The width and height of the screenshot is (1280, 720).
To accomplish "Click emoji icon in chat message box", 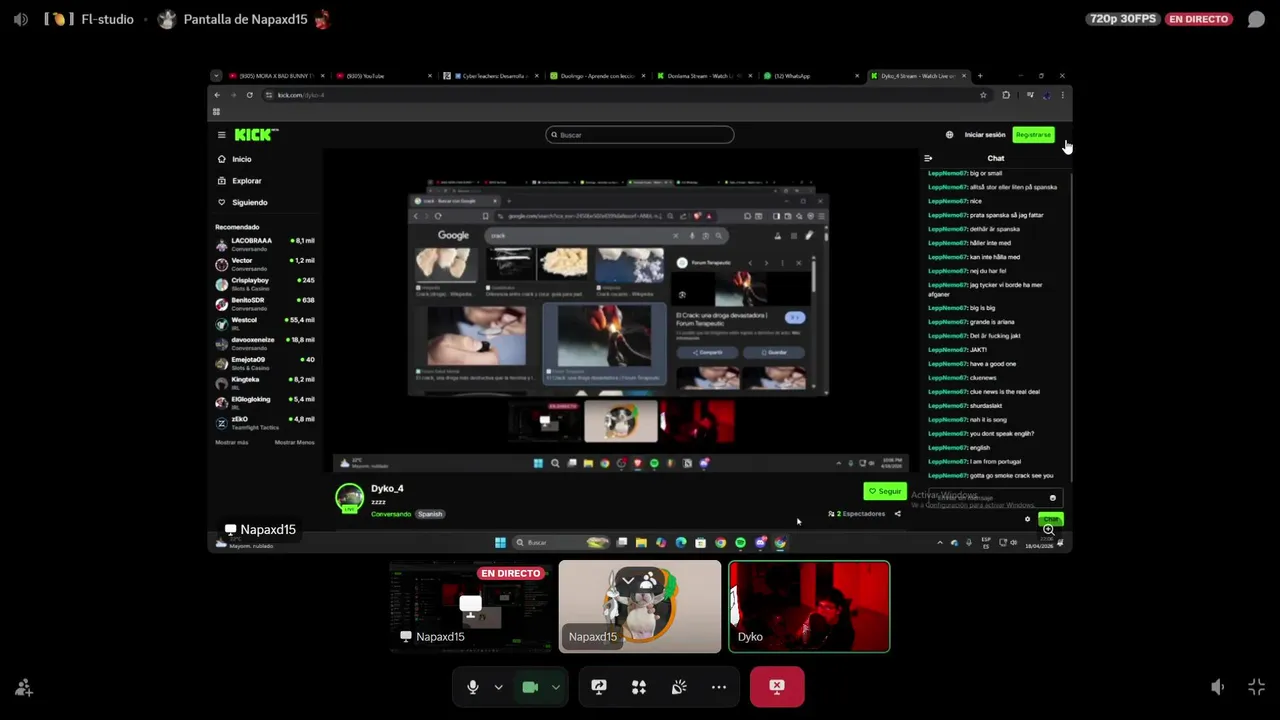I will tap(1052, 498).
